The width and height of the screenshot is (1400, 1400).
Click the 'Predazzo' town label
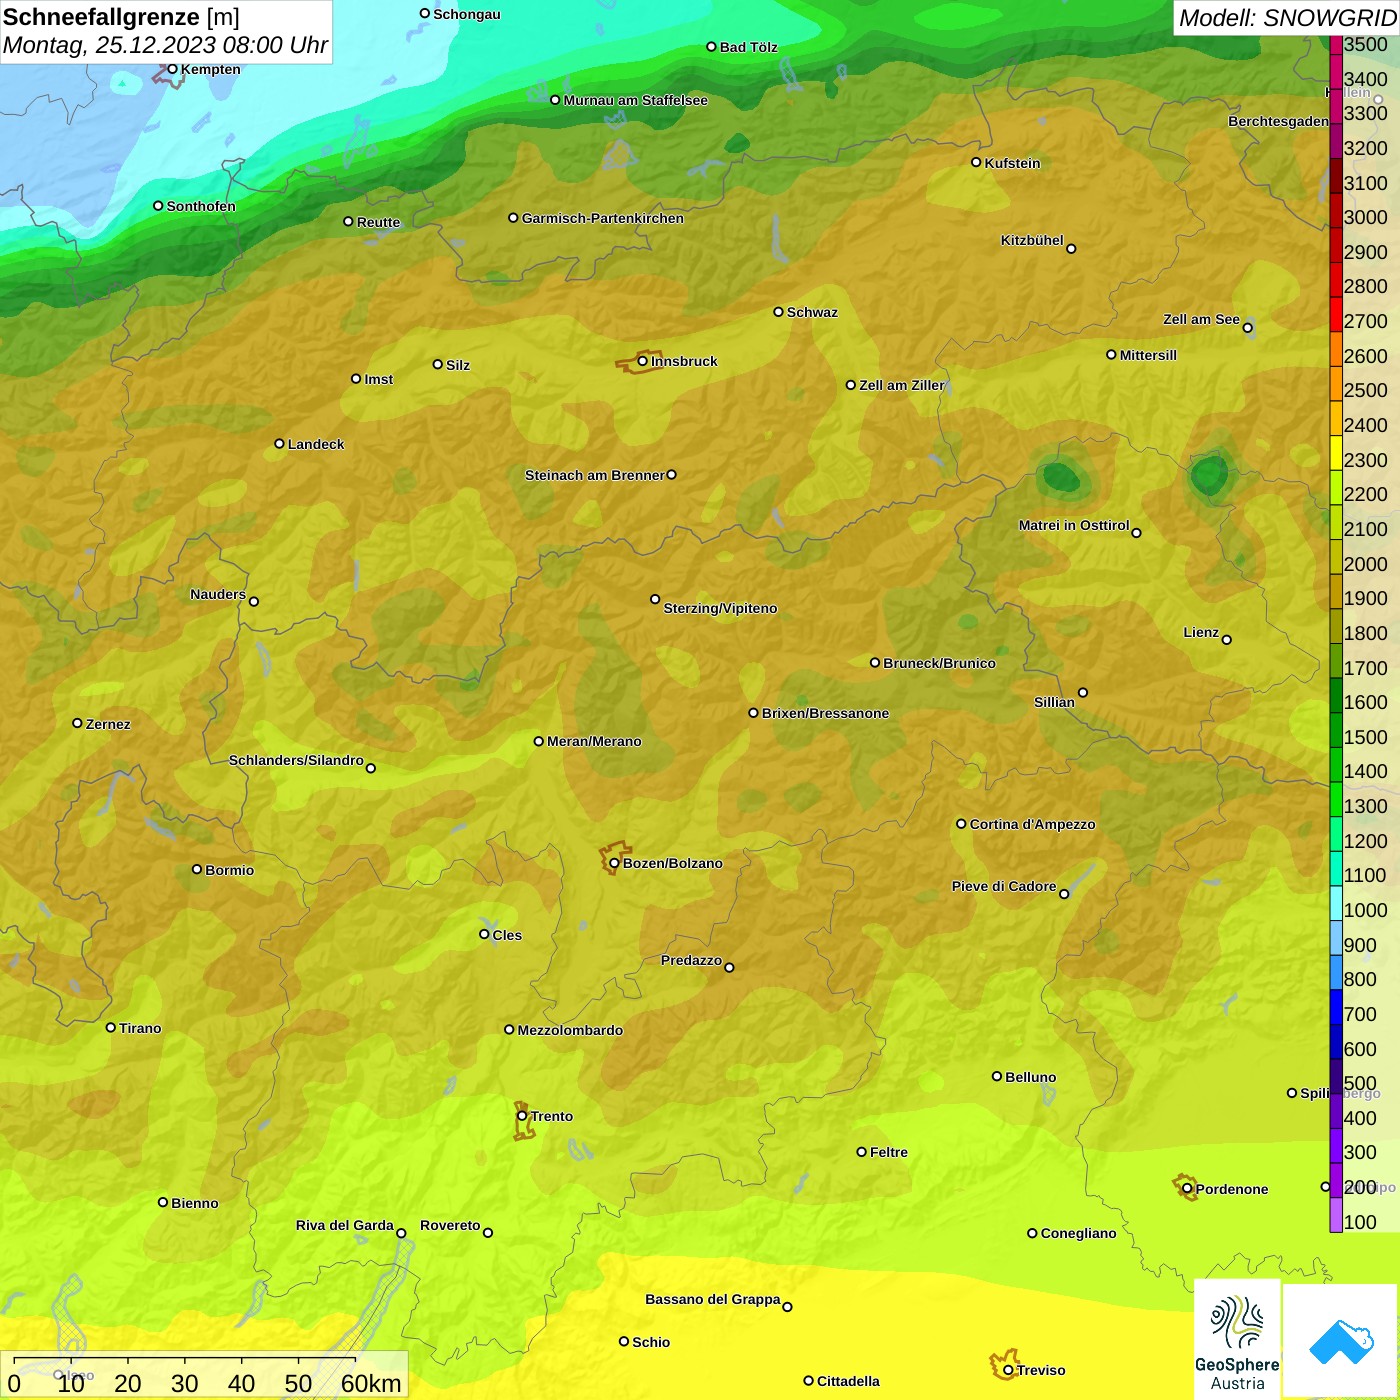coord(691,960)
